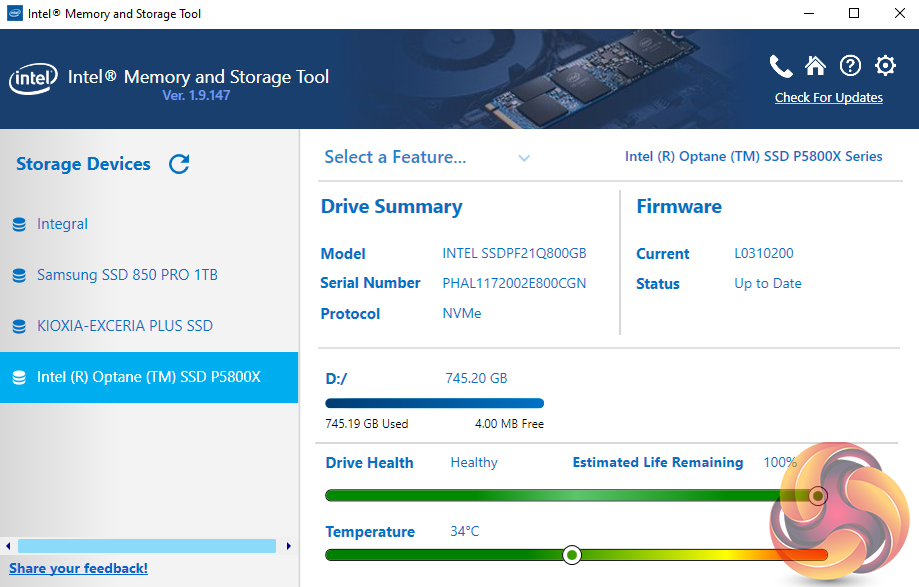Open the Share your feedback link
Screen dimensions: 919x587
click(78, 568)
